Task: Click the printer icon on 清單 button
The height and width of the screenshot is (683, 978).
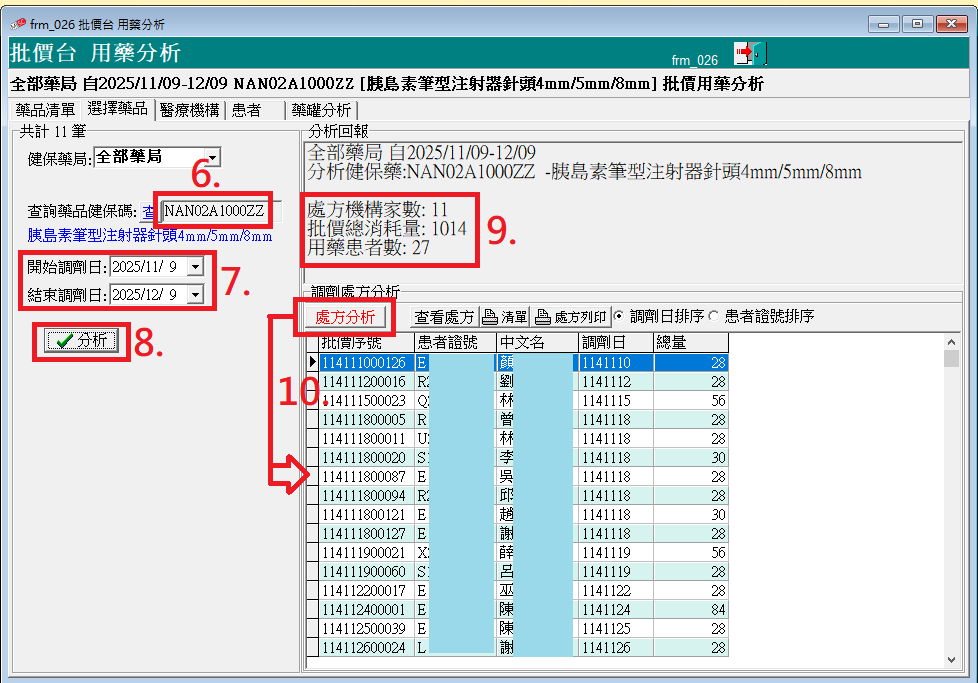Action: coord(490,317)
